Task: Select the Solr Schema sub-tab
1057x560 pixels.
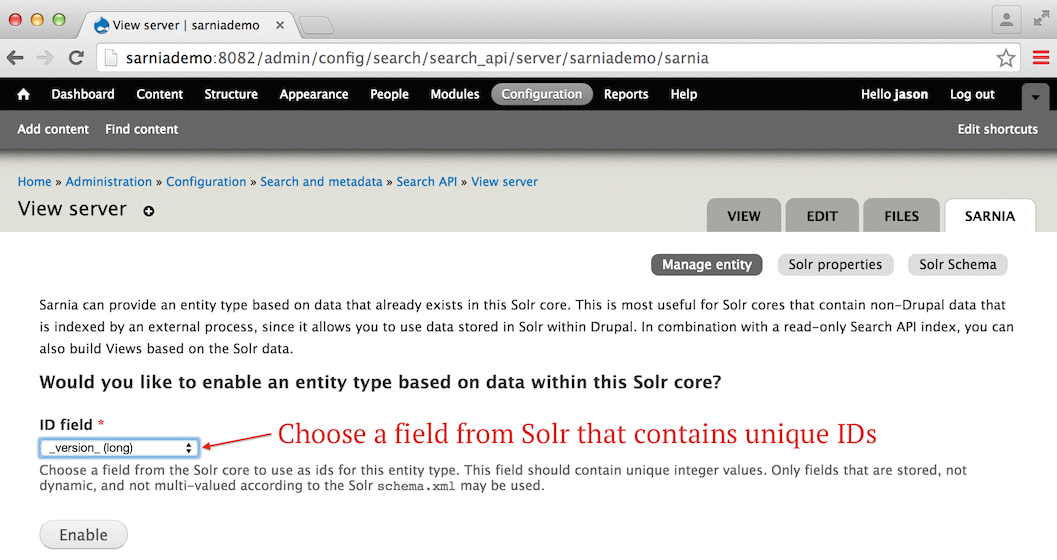Action: 957,264
